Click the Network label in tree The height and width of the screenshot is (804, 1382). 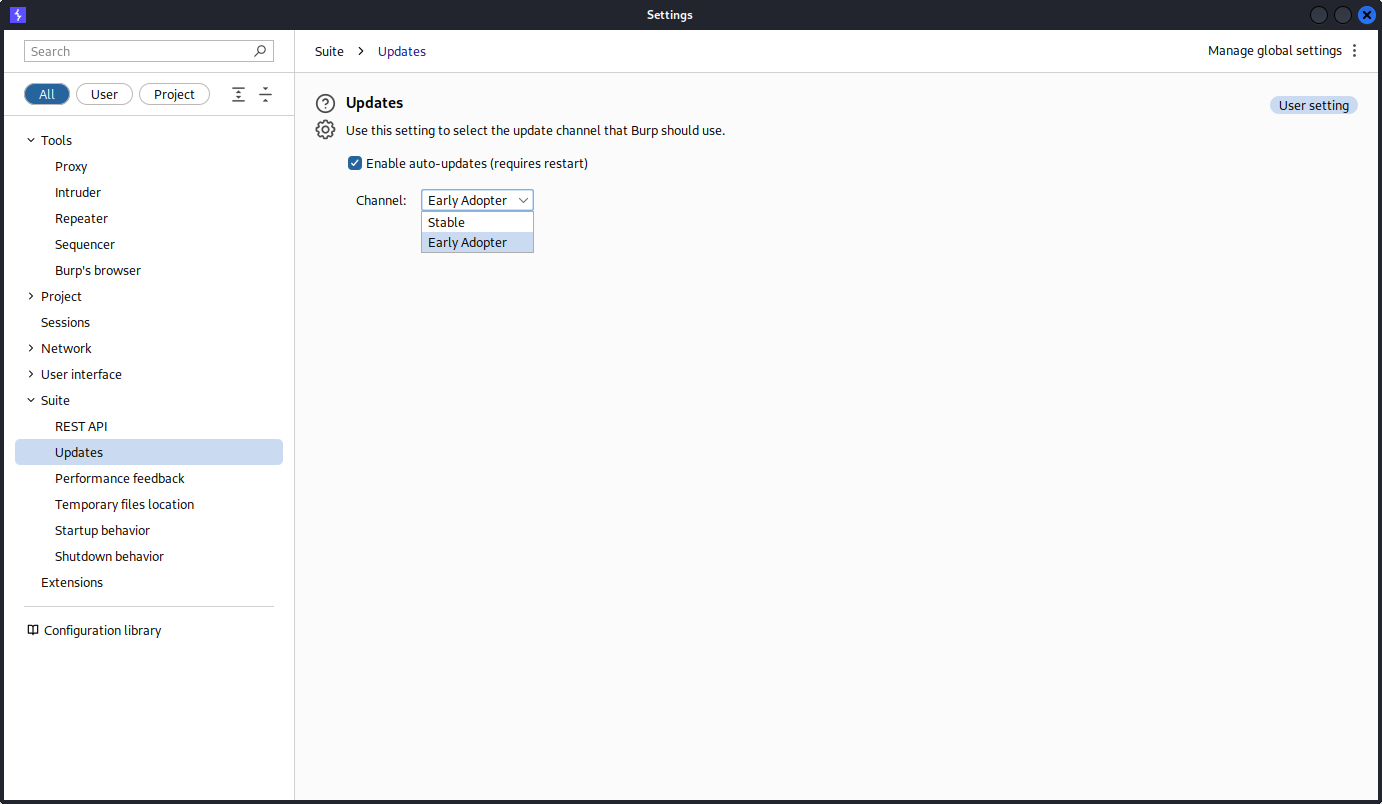66,348
